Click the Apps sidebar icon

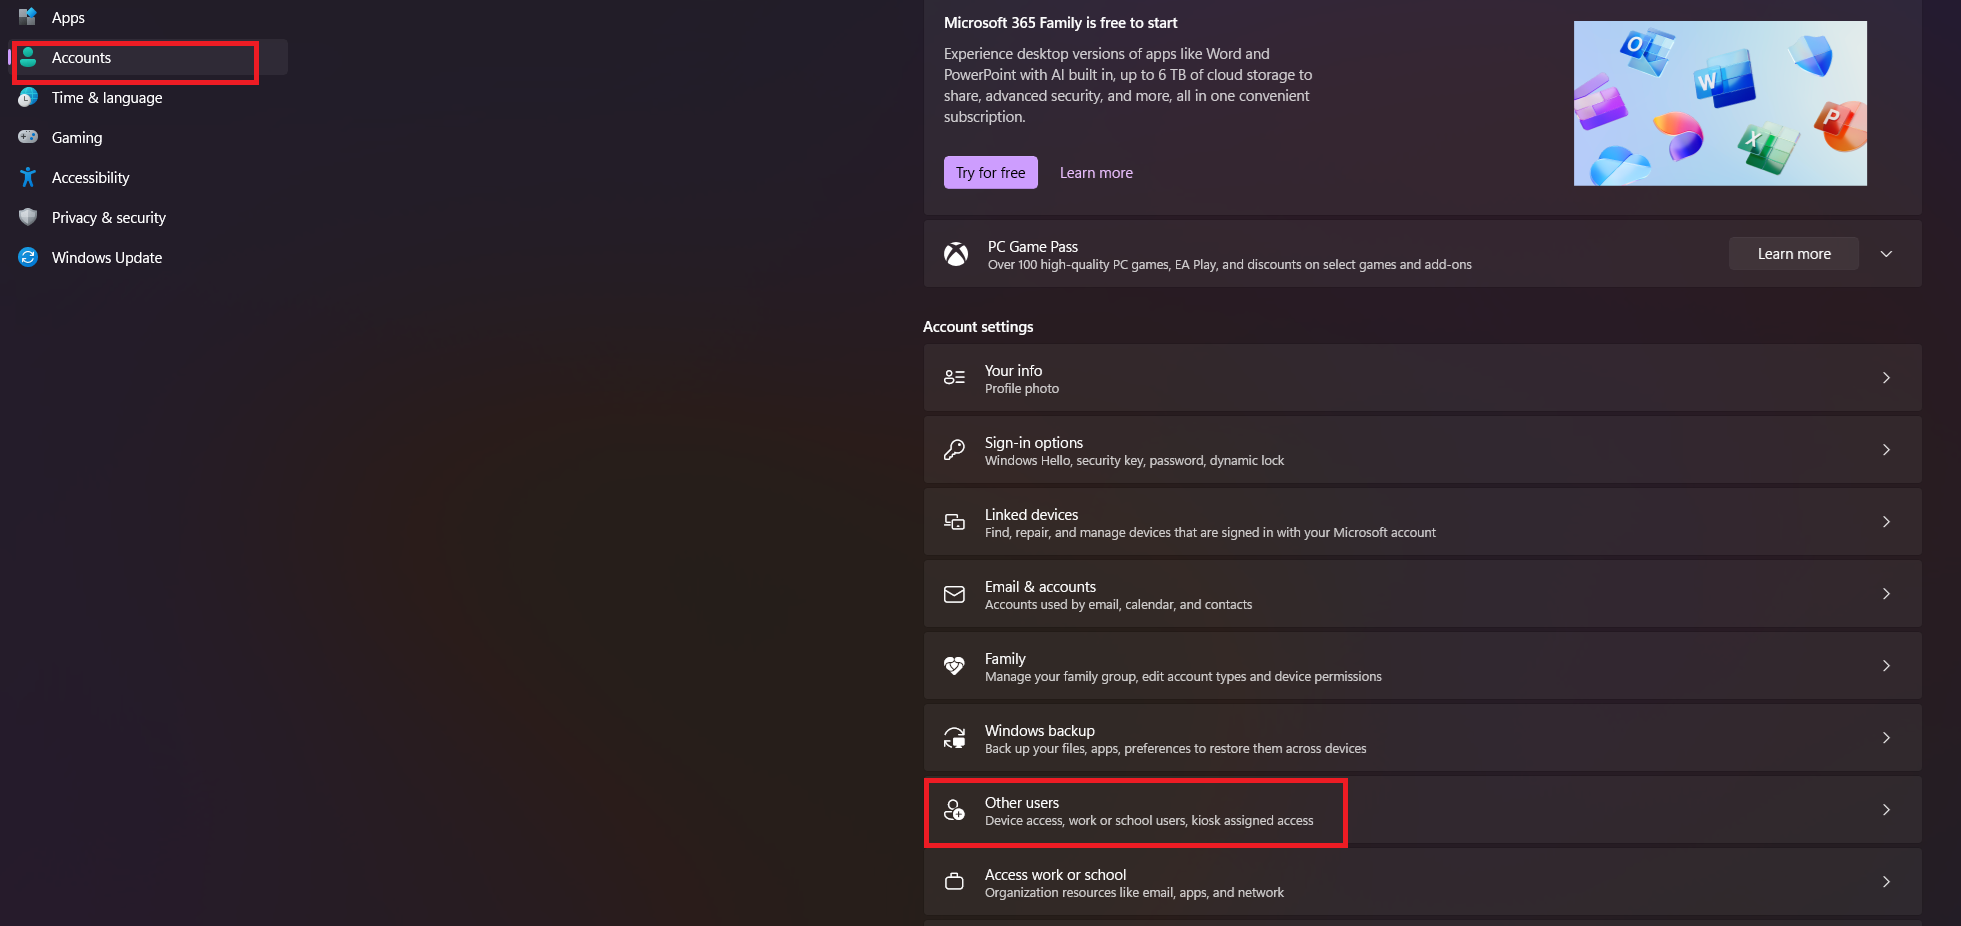(x=28, y=17)
